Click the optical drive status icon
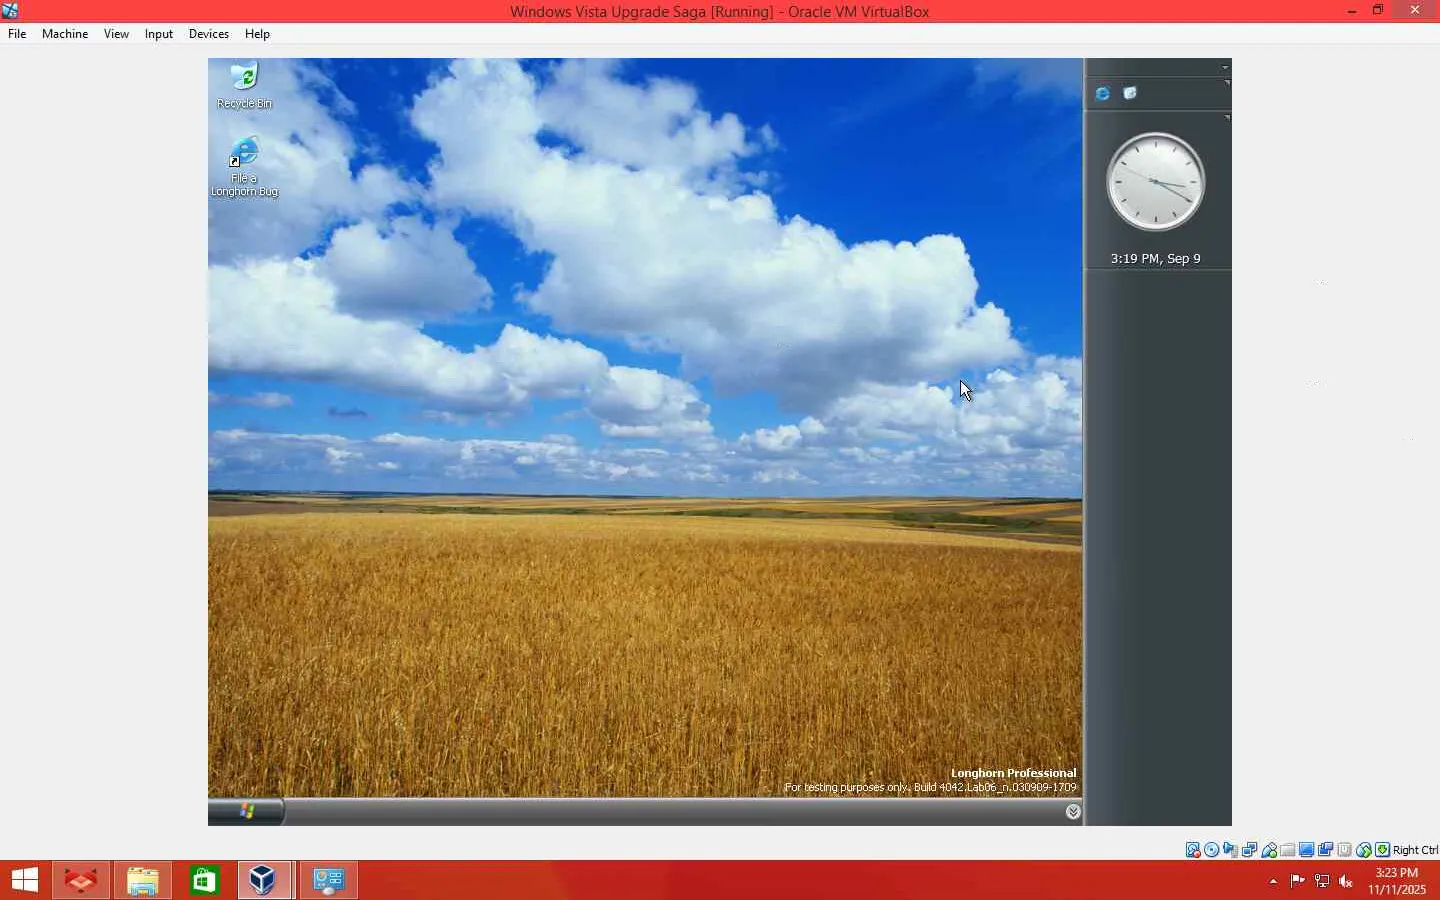 1212,850
